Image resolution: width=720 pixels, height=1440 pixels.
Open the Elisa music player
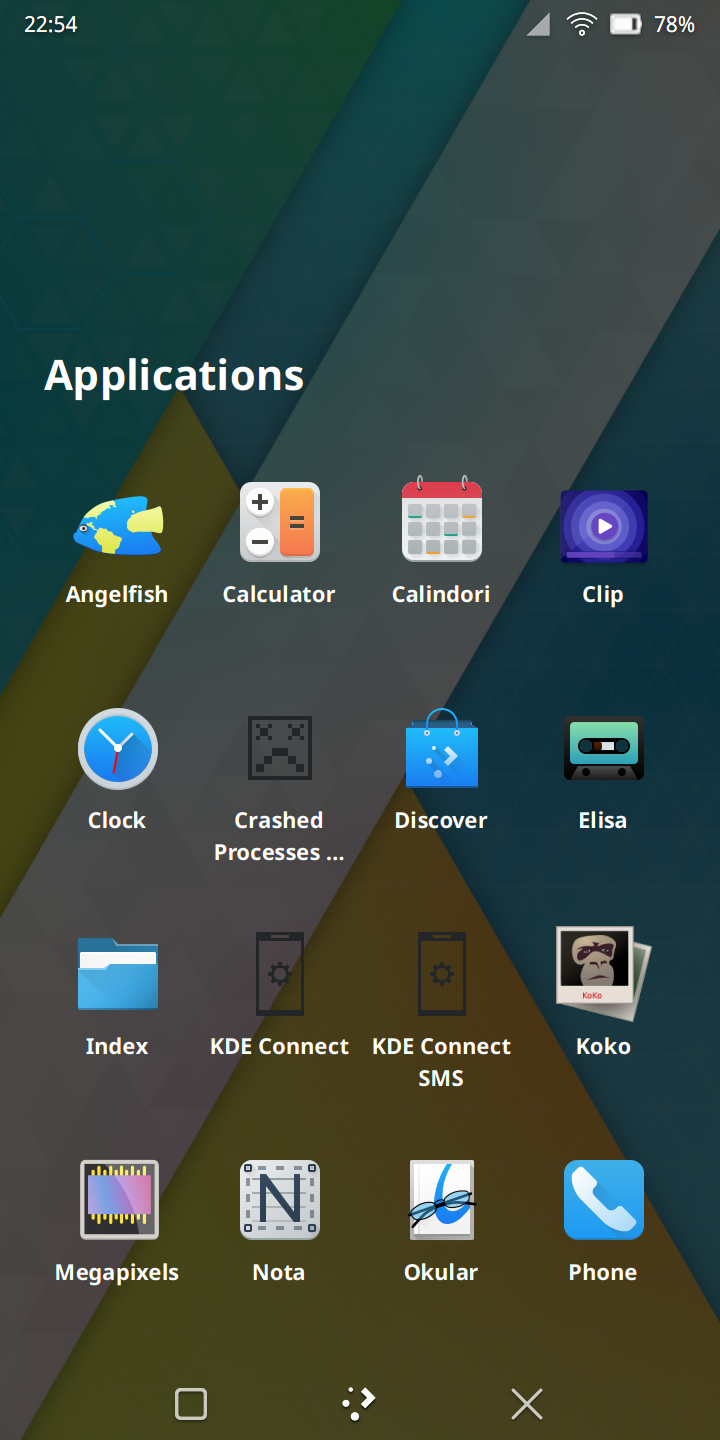click(604, 748)
